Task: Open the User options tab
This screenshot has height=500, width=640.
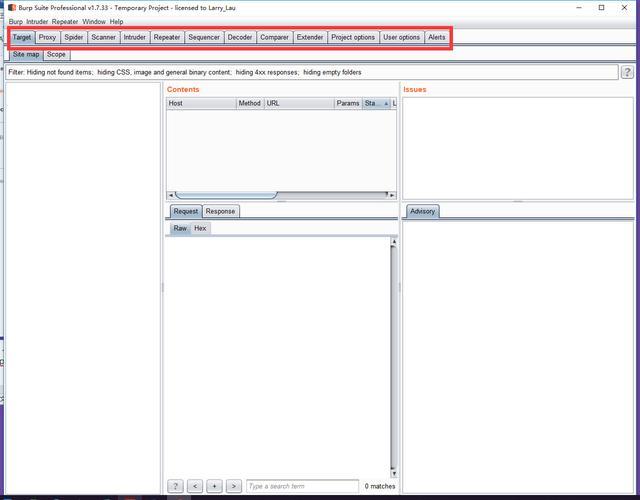Action: tap(402, 37)
